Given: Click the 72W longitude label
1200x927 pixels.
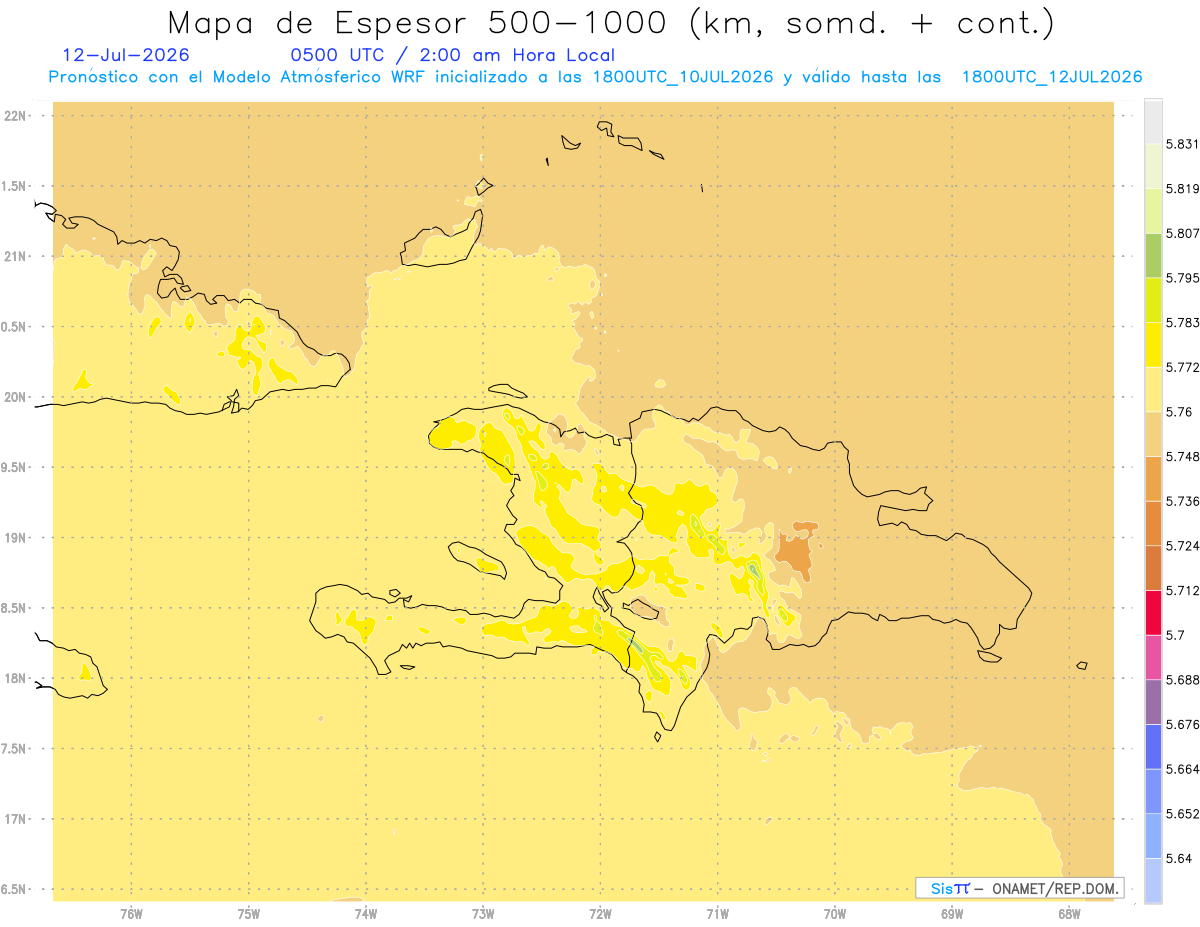Looking at the screenshot, I should (601, 914).
